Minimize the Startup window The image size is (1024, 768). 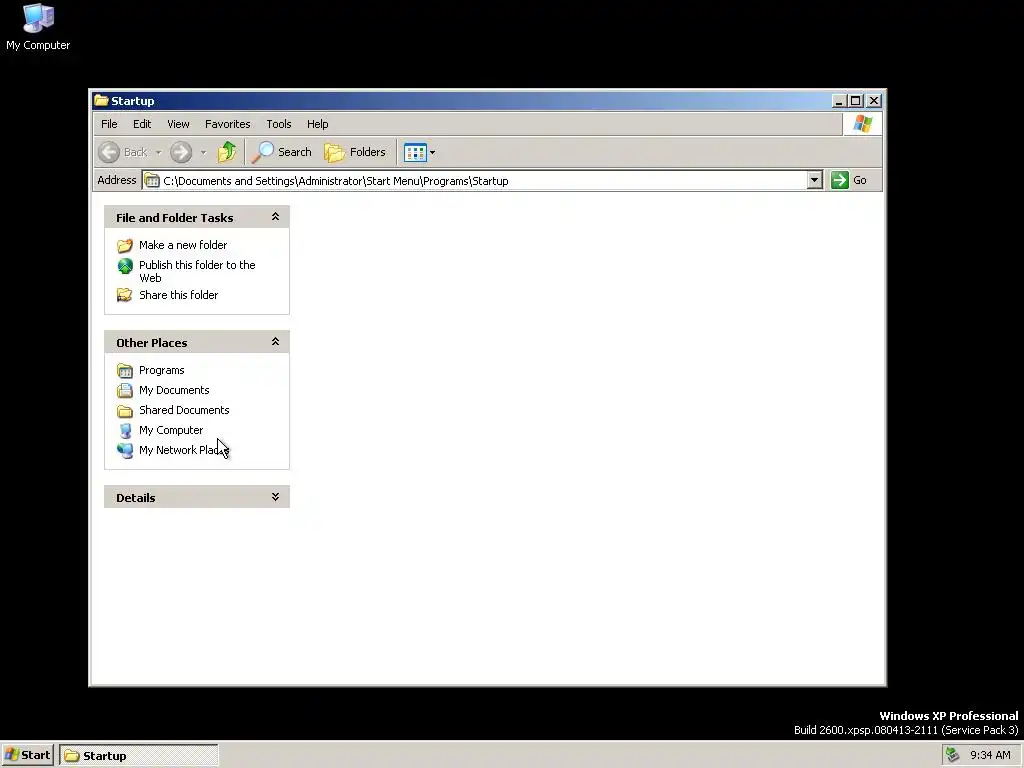click(840, 101)
